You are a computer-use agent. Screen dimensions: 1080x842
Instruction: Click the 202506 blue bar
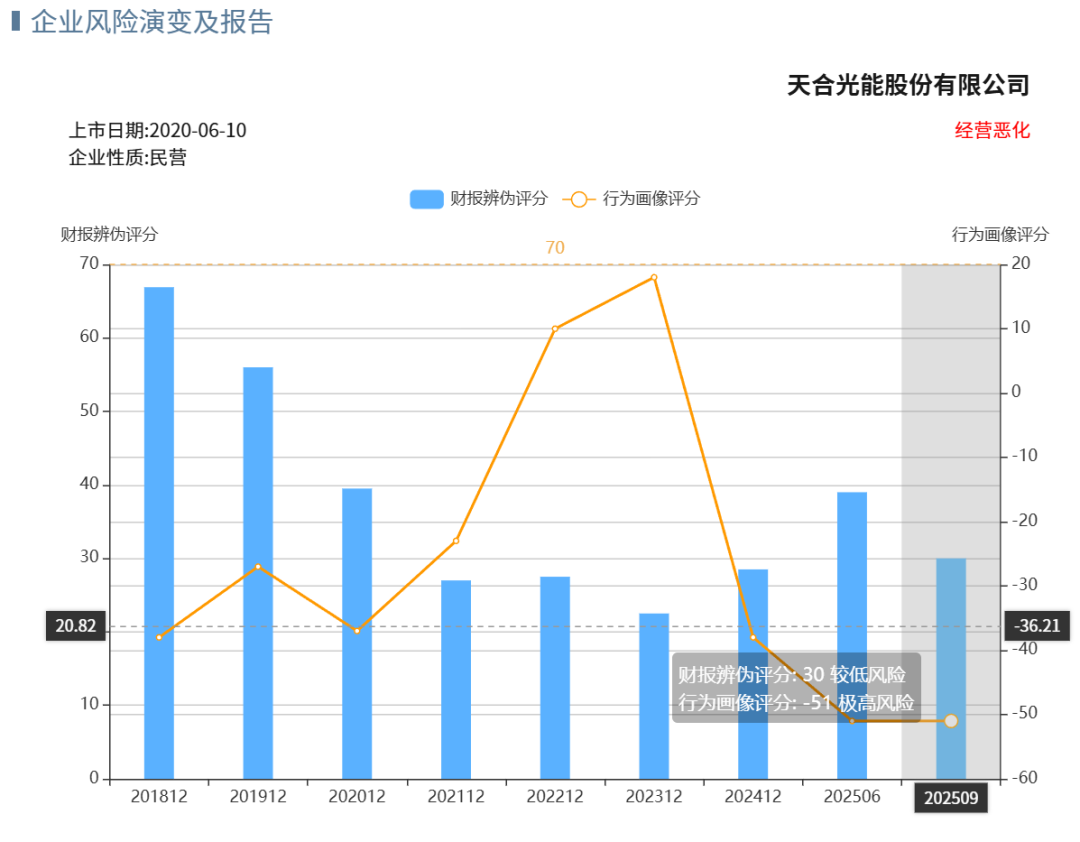click(x=852, y=635)
